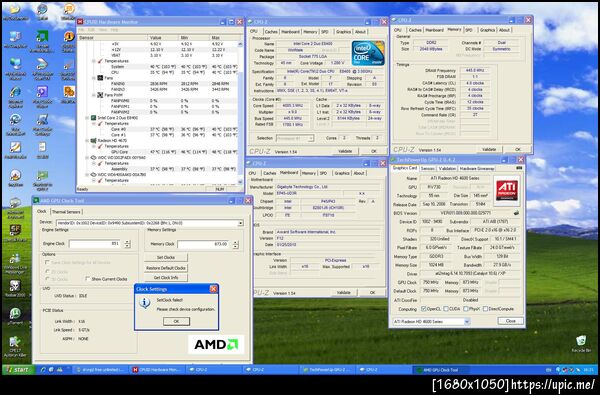Click the Intel Core 2 logo in CPU-Z
The height and width of the screenshot is (395, 600).
[368, 53]
